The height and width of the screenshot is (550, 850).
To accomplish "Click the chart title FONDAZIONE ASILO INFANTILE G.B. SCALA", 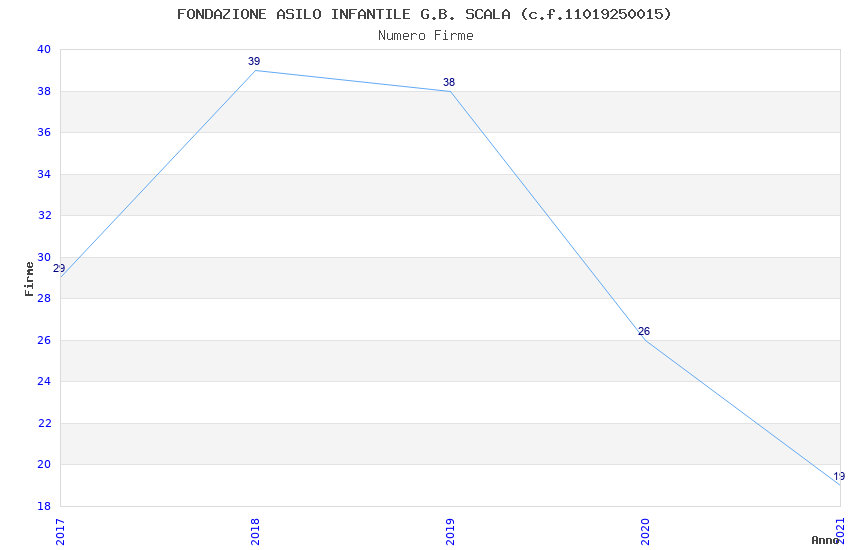I will 424,14.
